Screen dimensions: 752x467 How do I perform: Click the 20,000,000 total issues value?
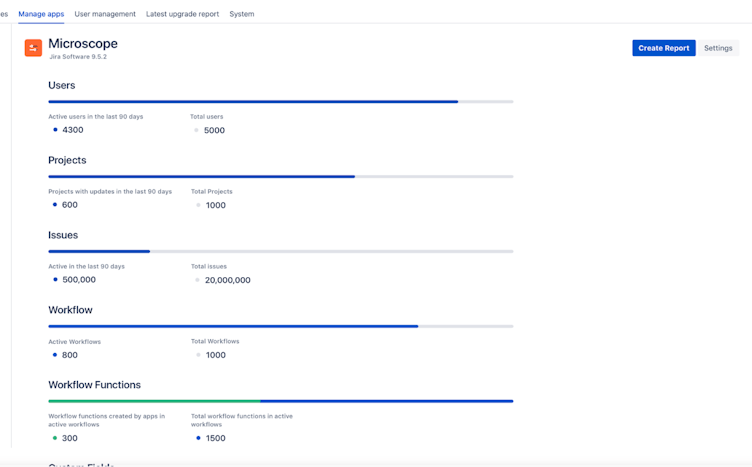228,280
